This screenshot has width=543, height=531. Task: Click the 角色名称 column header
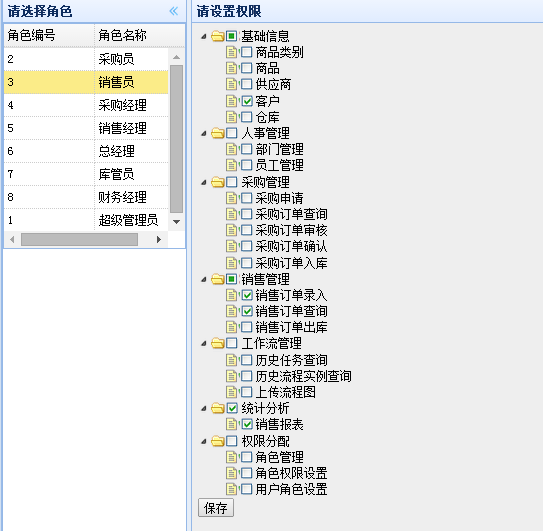click(x=140, y=35)
